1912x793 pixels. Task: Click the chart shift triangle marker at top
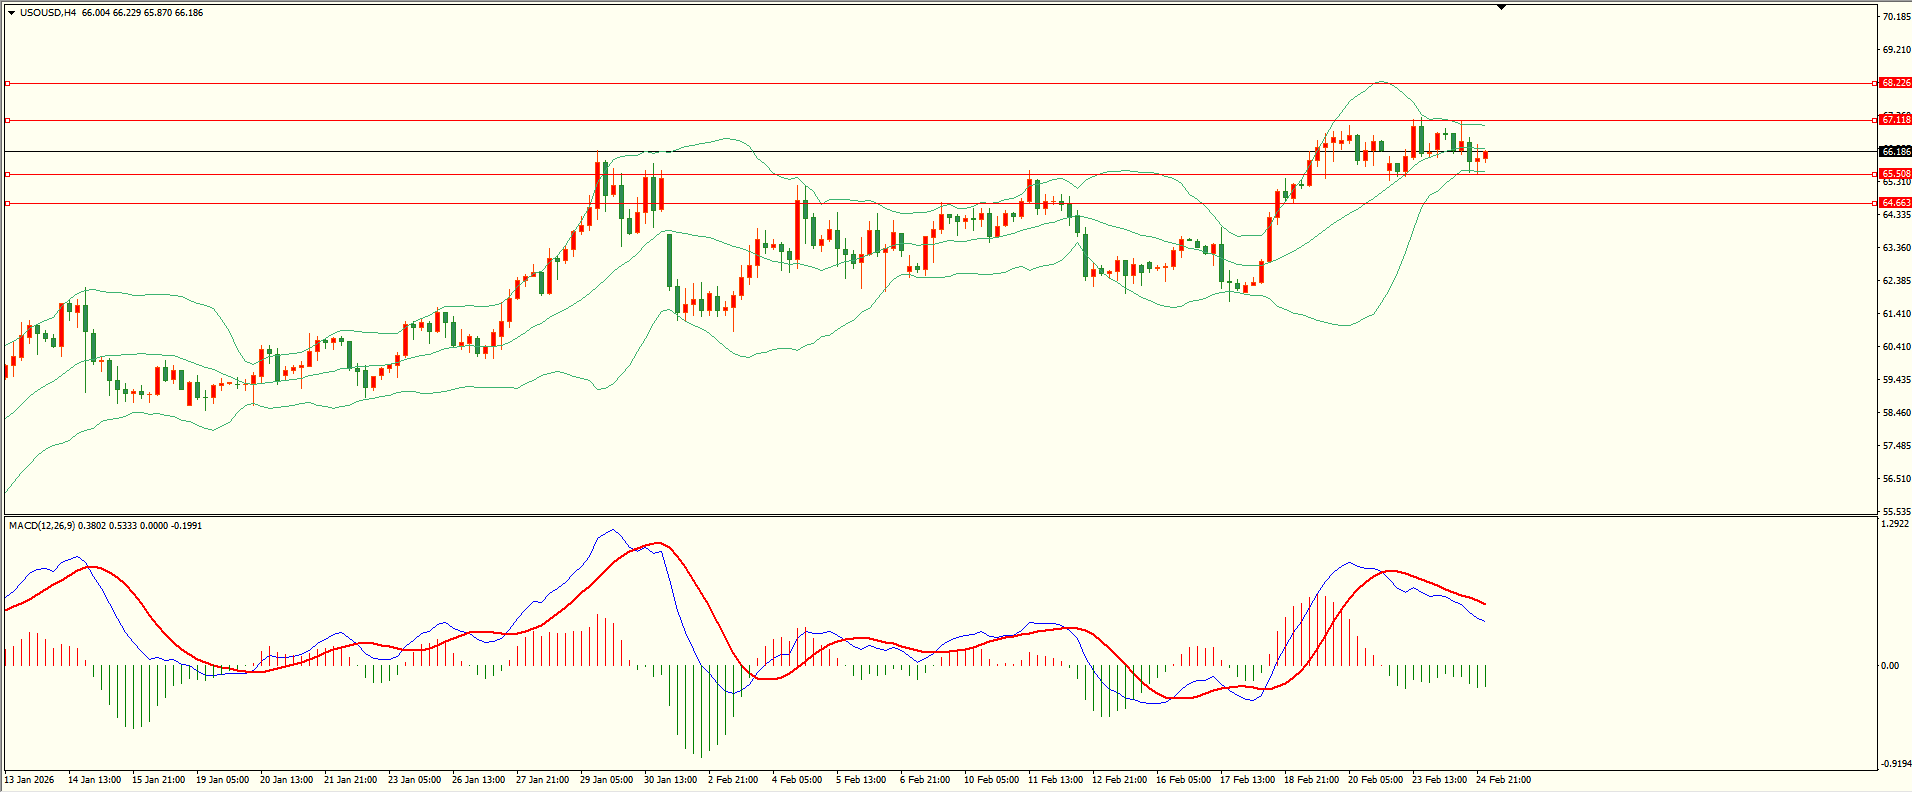point(1501,7)
